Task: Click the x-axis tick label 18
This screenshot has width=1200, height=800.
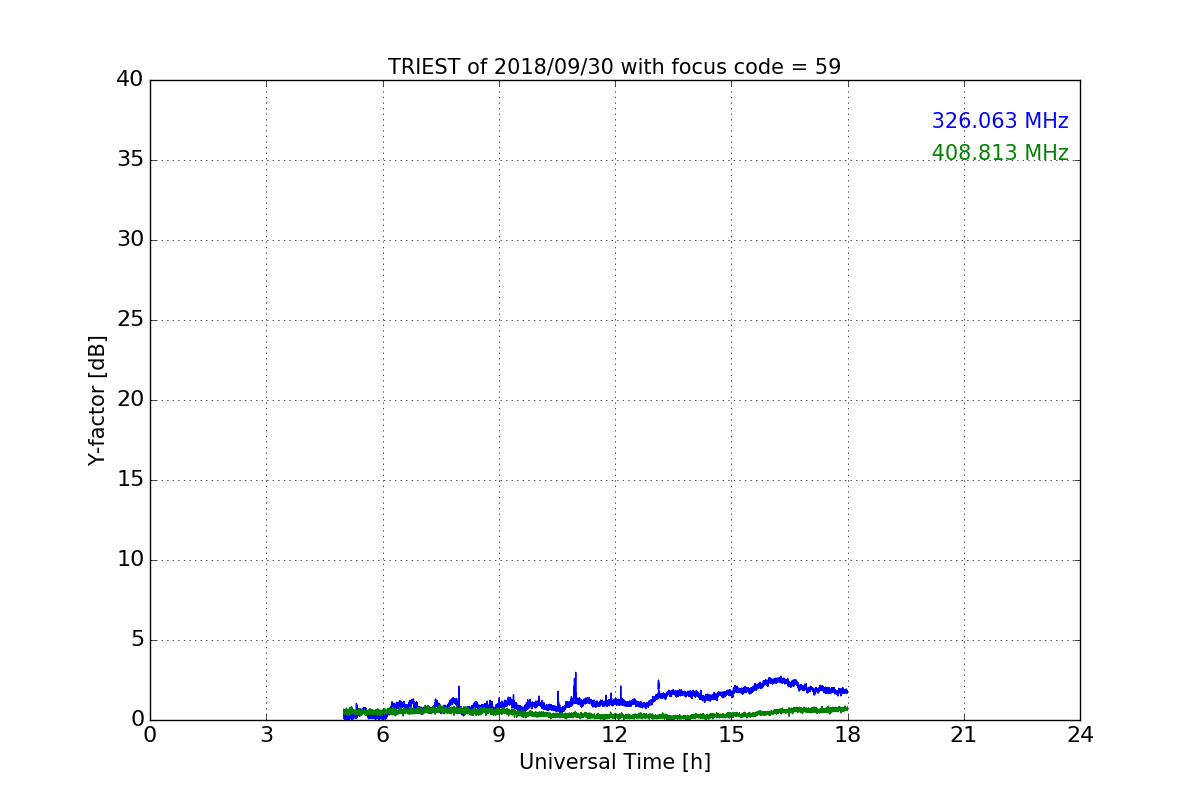Action: coord(848,735)
